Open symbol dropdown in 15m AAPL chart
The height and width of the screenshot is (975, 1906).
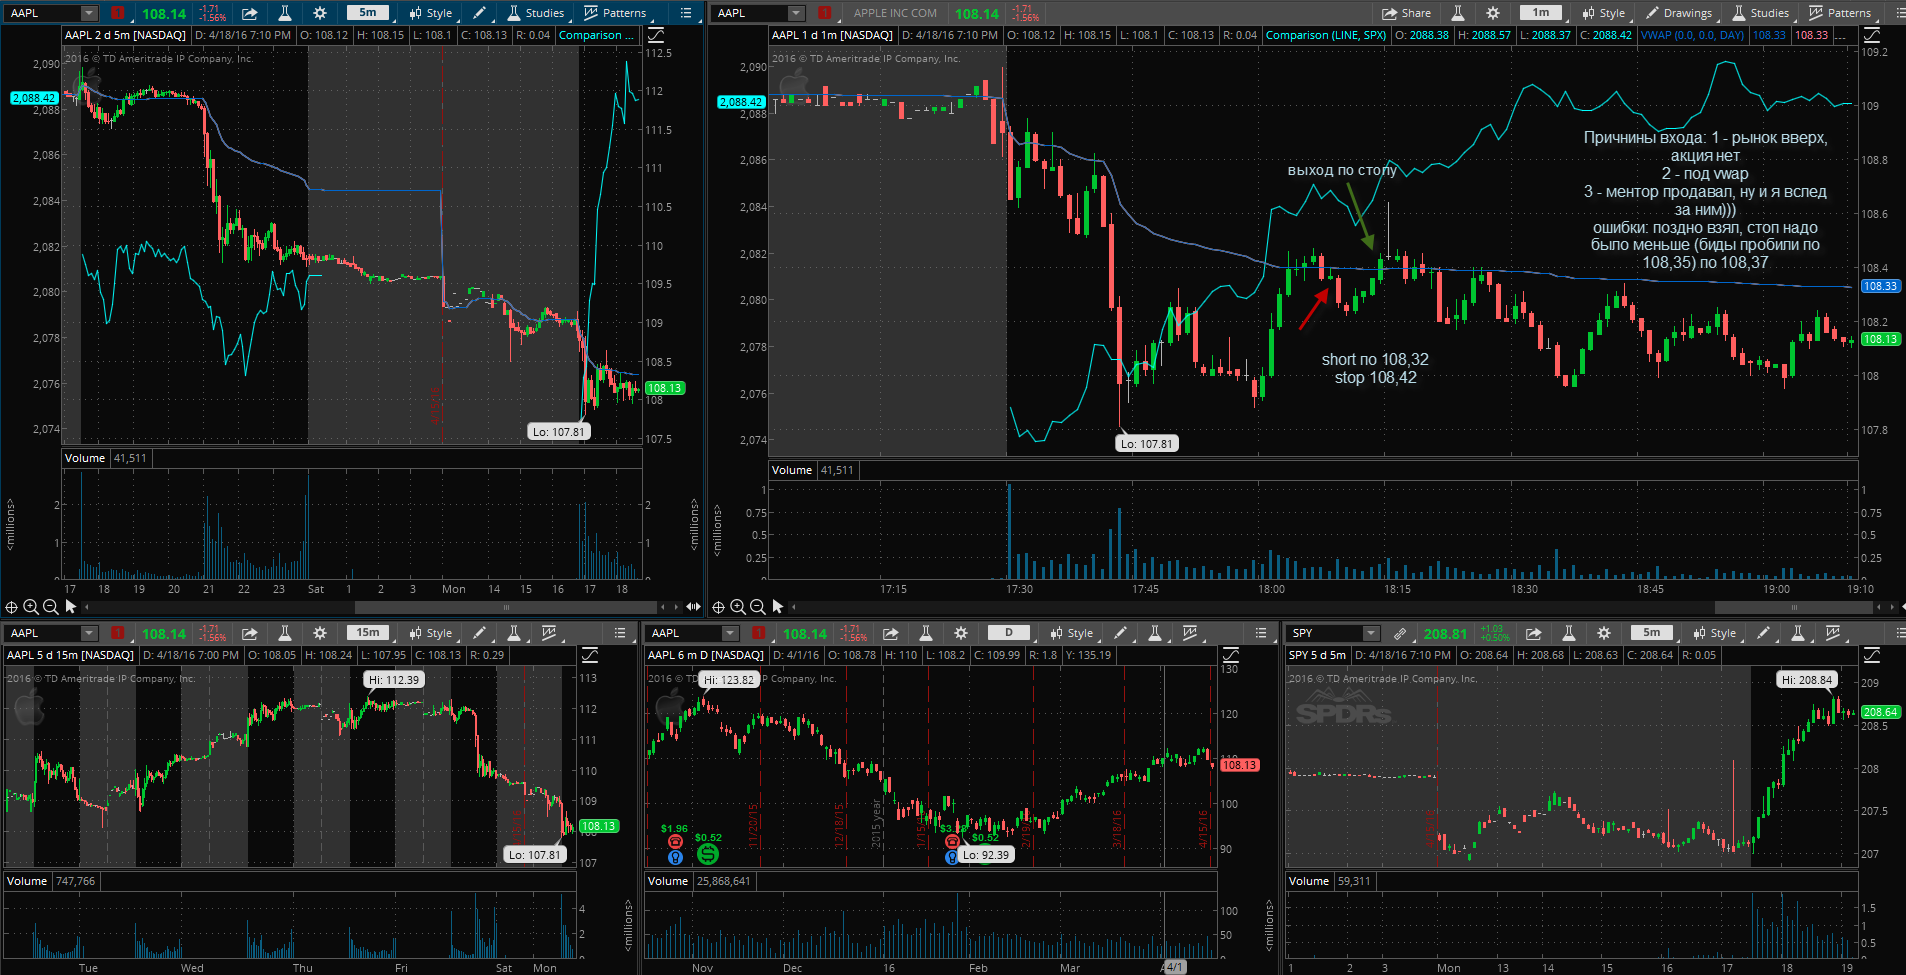(89, 633)
